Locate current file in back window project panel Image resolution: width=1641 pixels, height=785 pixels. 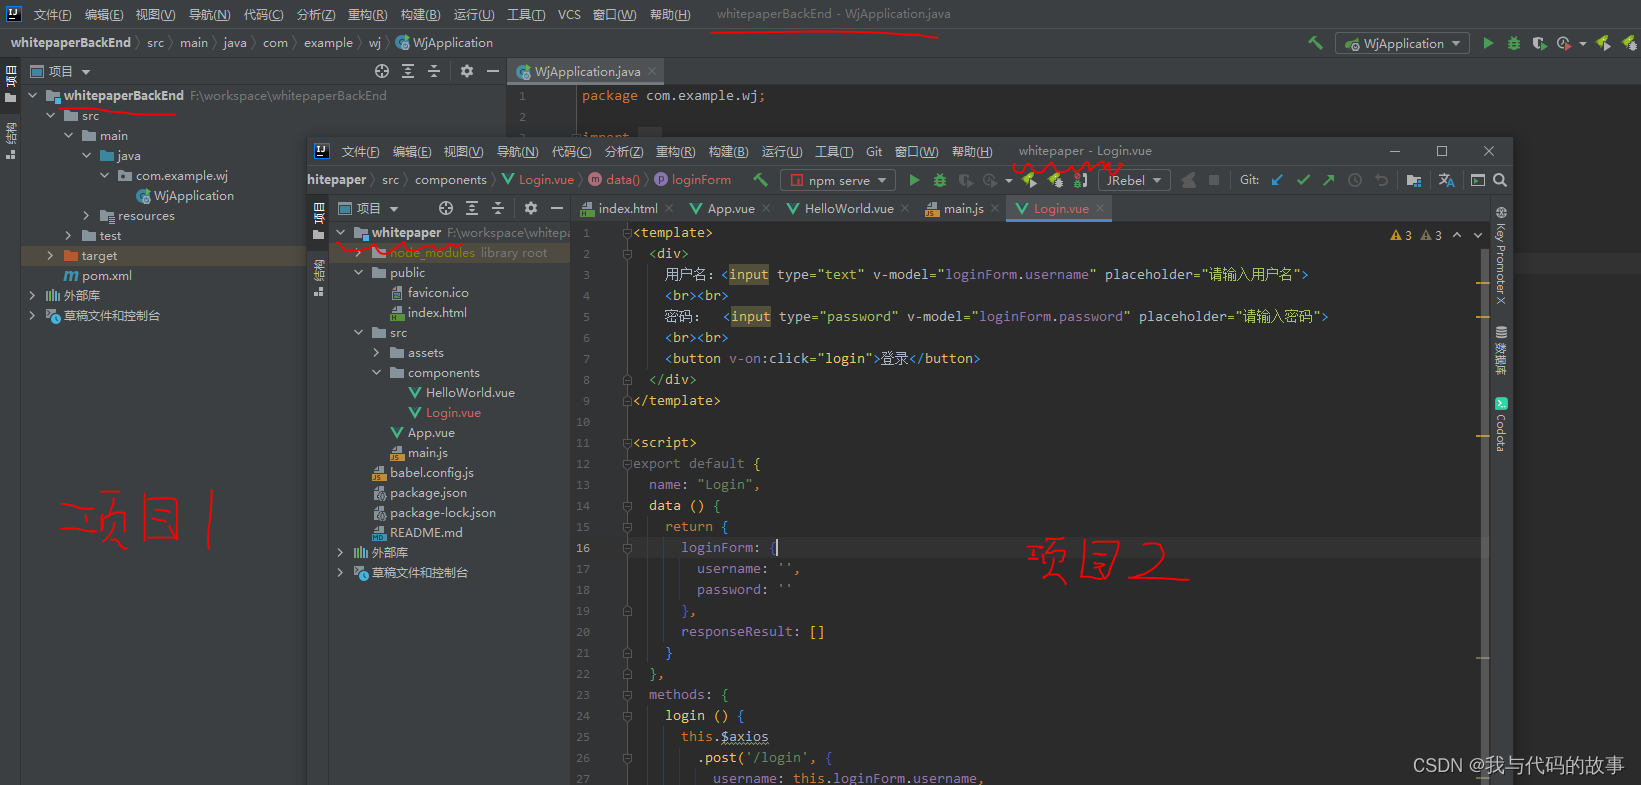(x=382, y=71)
